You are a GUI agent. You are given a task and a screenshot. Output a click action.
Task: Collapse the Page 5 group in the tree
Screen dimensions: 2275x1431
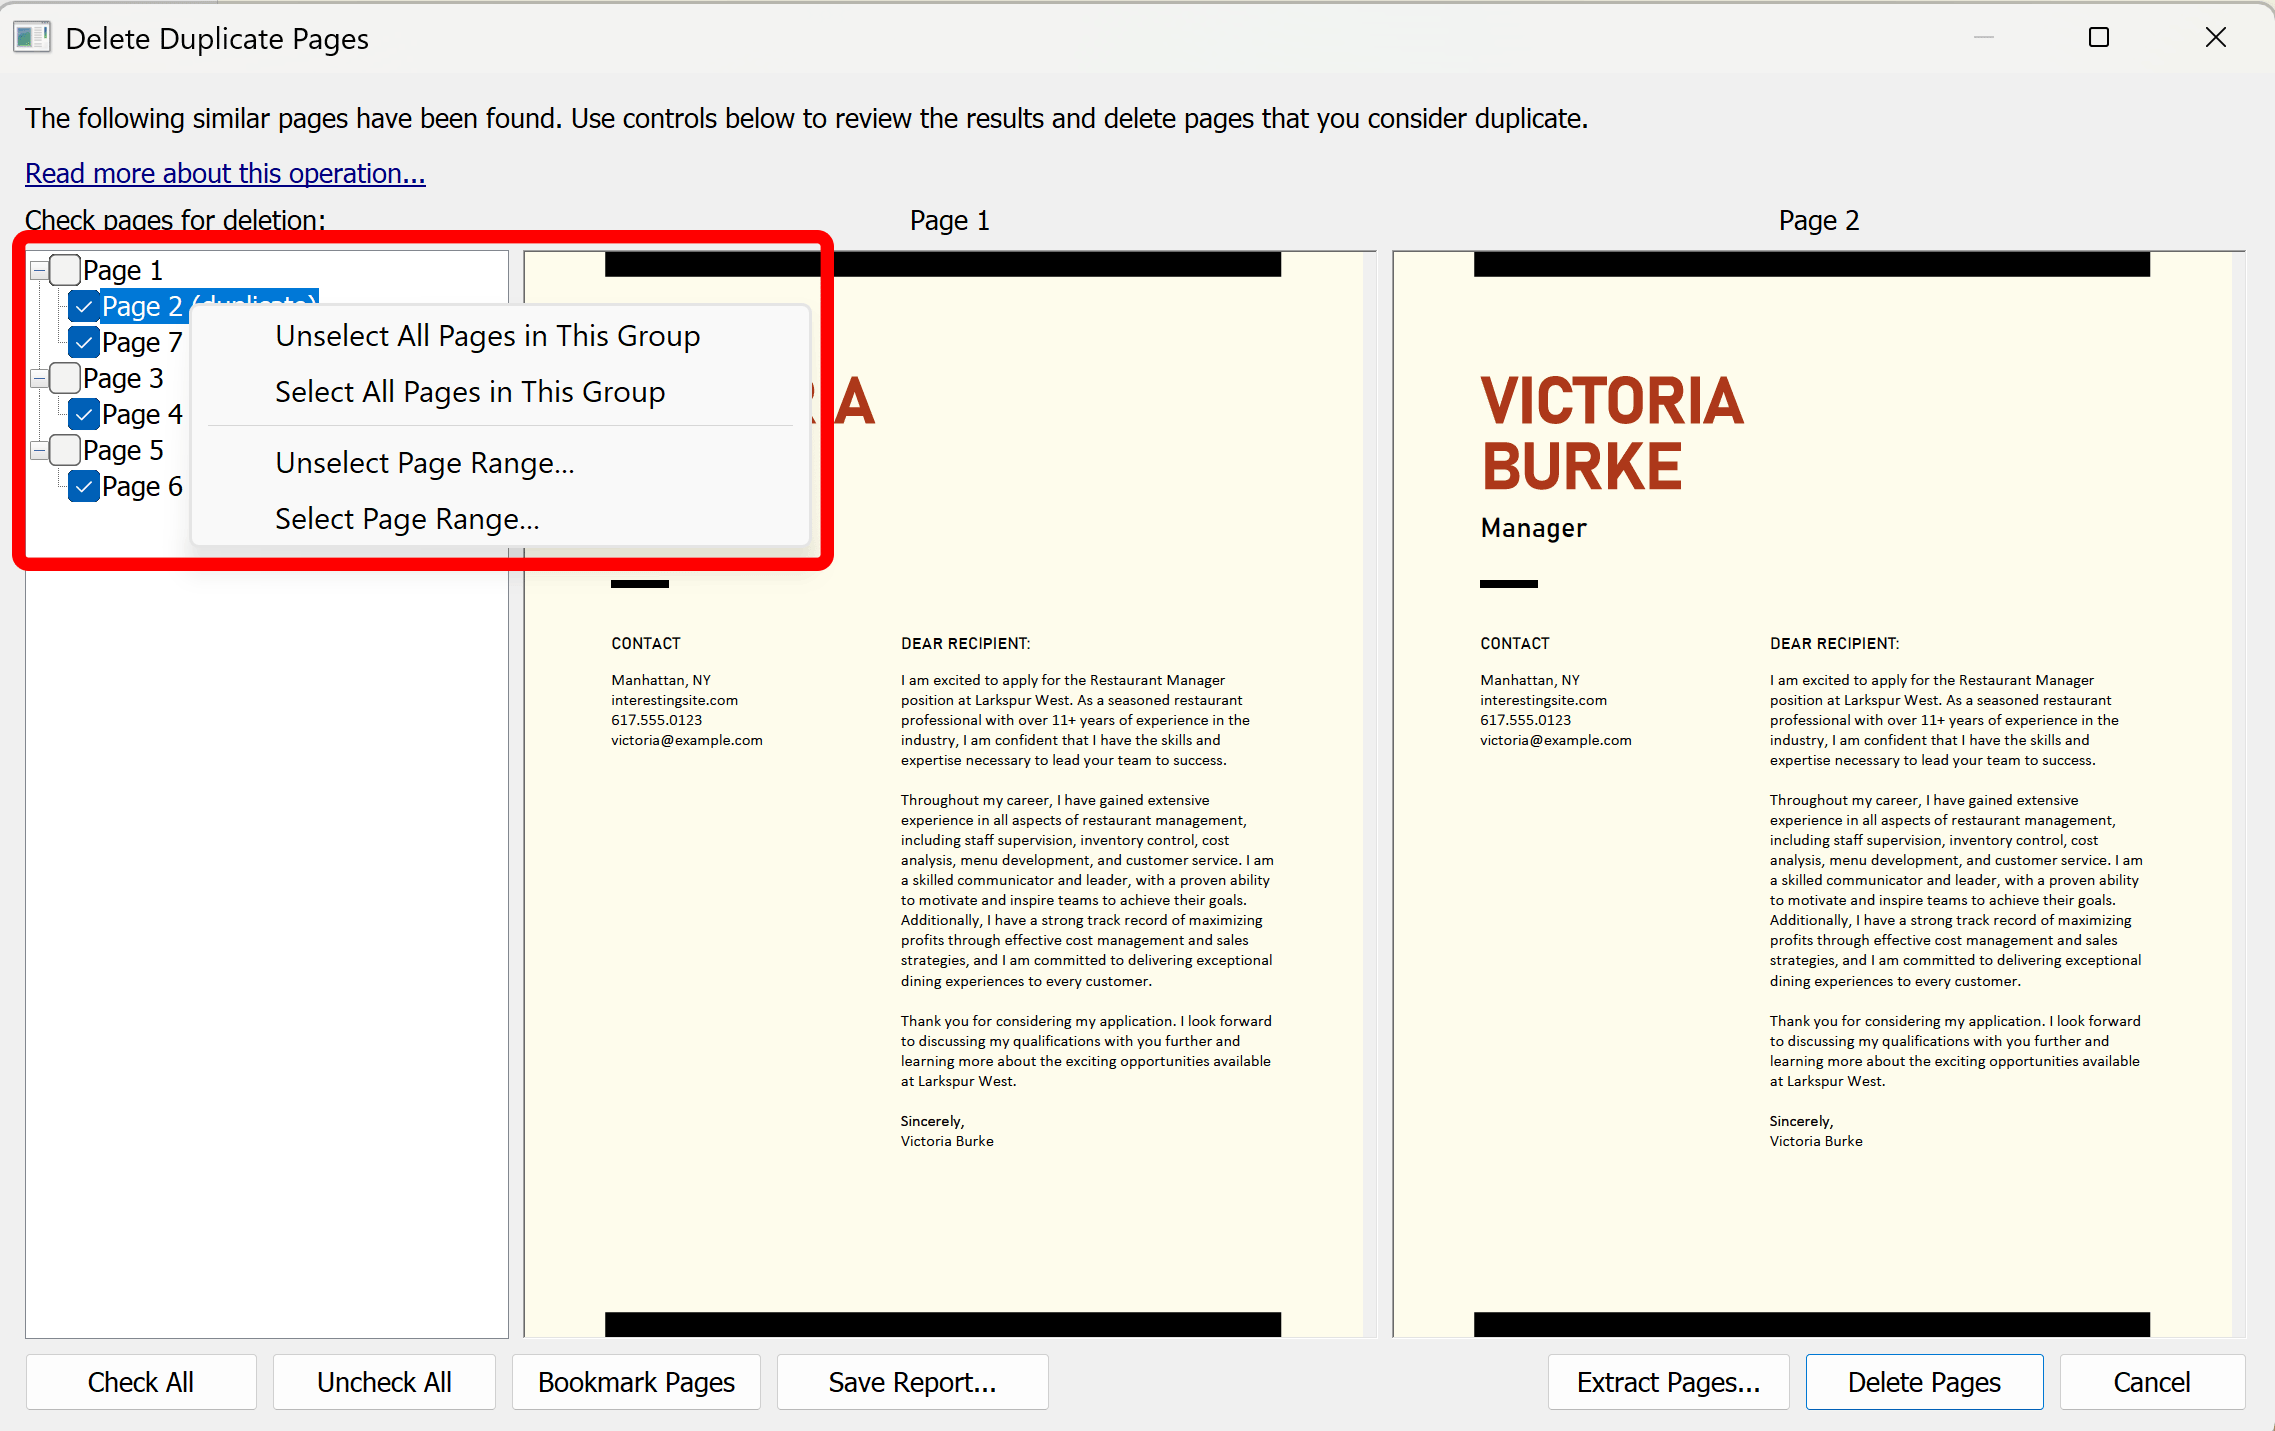click(x=37, y=450)
